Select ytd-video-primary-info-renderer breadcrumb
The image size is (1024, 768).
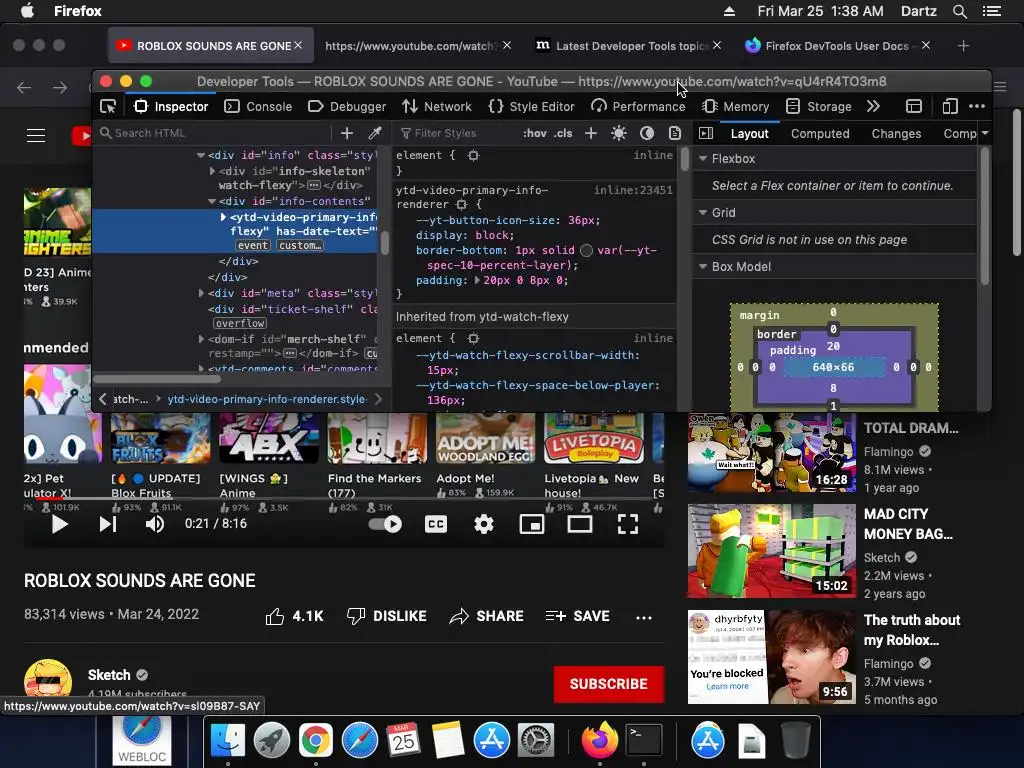click(267, 399)
